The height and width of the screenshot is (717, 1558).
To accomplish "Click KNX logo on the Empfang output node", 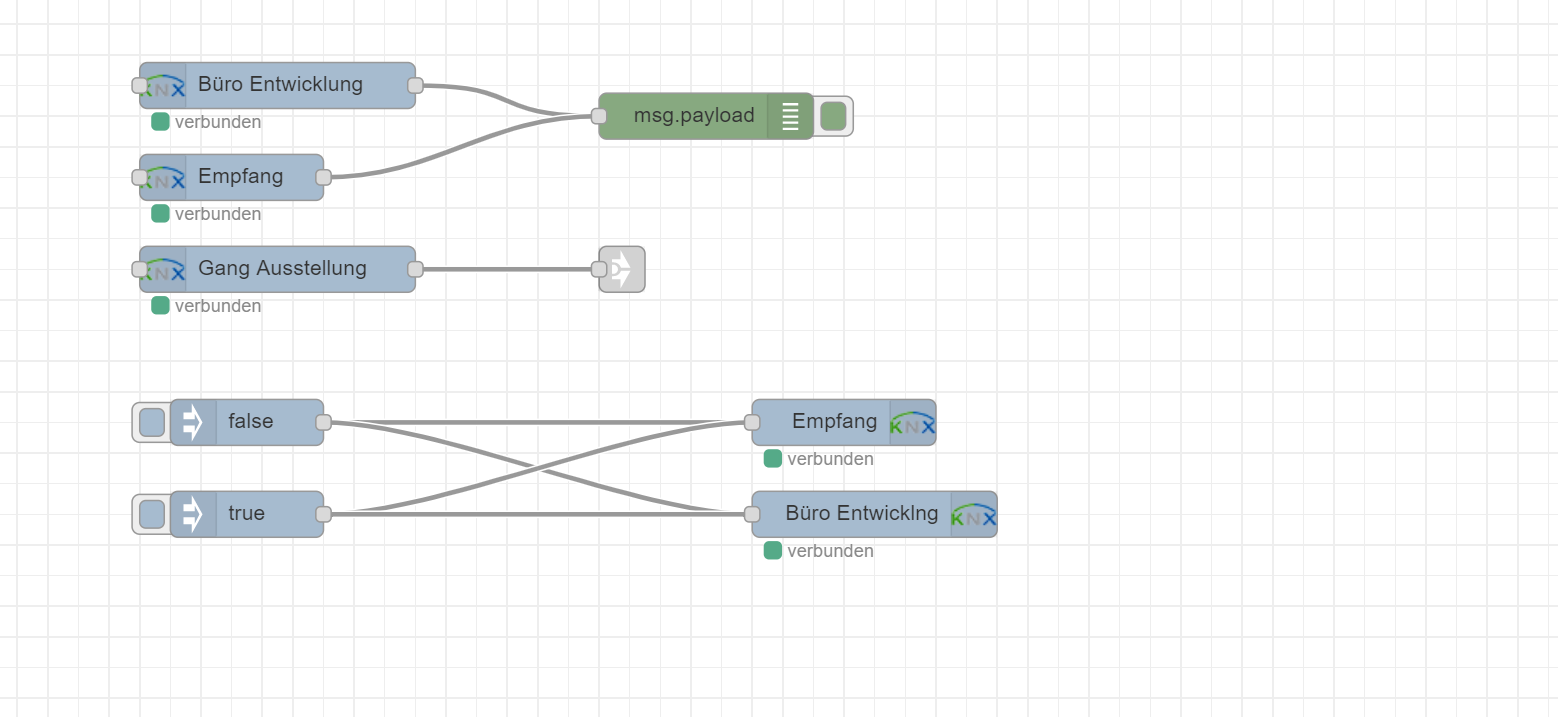I will tap(912, 423).
